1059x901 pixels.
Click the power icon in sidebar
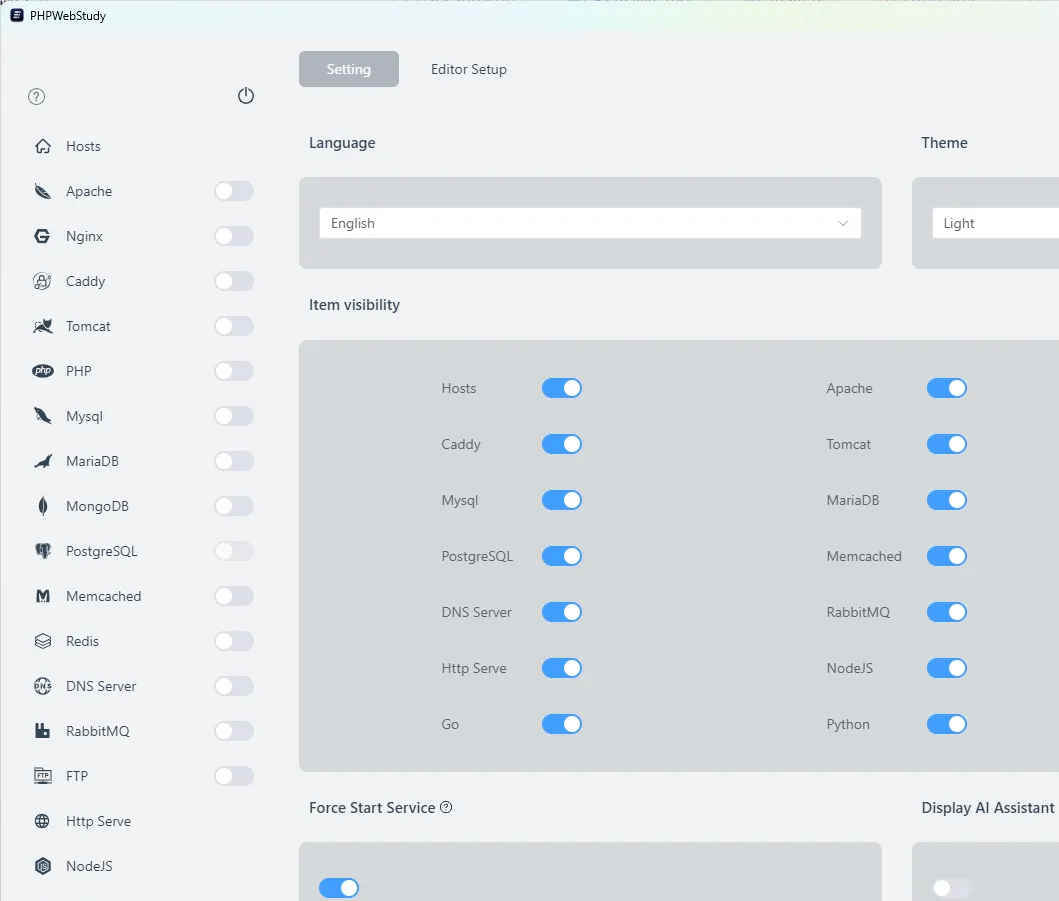point(246,96)
